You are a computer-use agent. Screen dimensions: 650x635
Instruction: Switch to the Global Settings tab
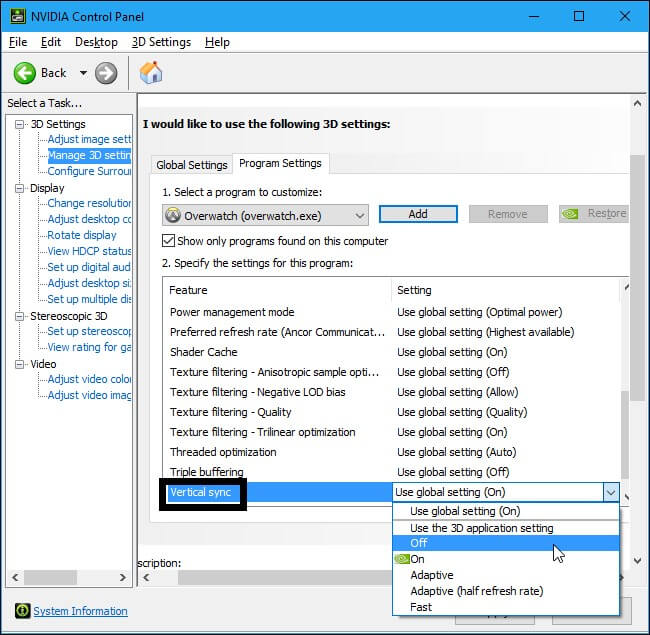[192, 165]
